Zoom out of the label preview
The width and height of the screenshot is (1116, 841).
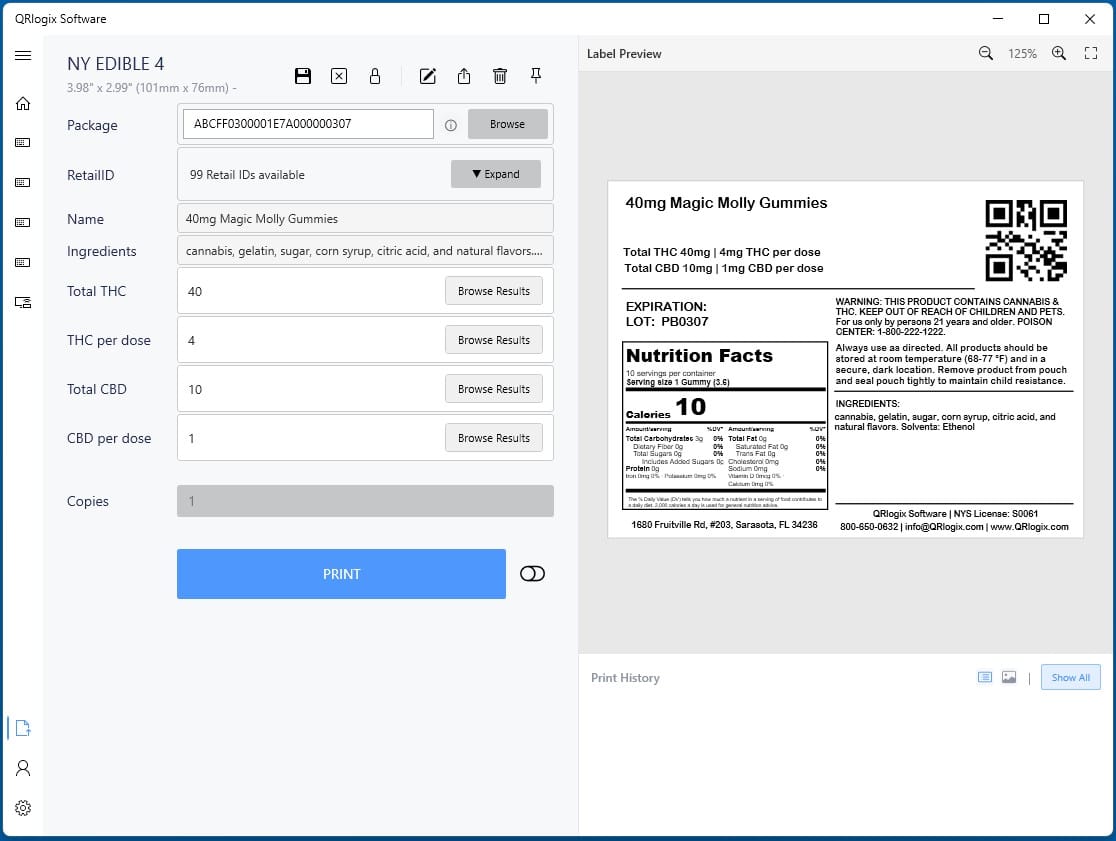pyautogui.click(x=986, y=54)
